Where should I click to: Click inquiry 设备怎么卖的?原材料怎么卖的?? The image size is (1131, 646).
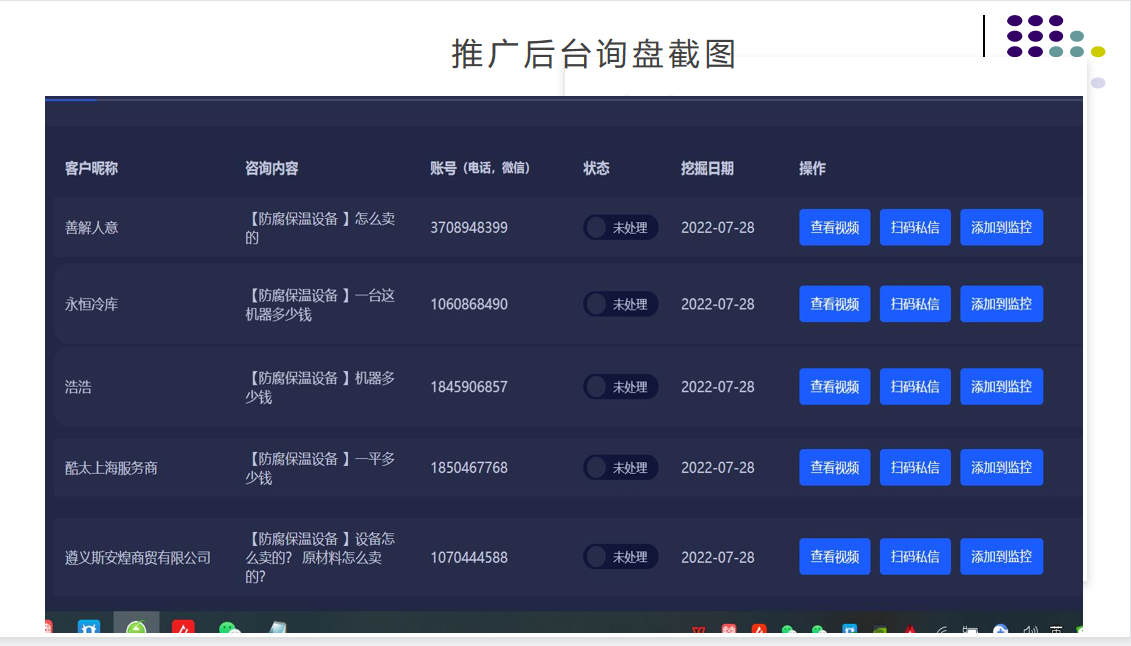click(x=320, y=557)
